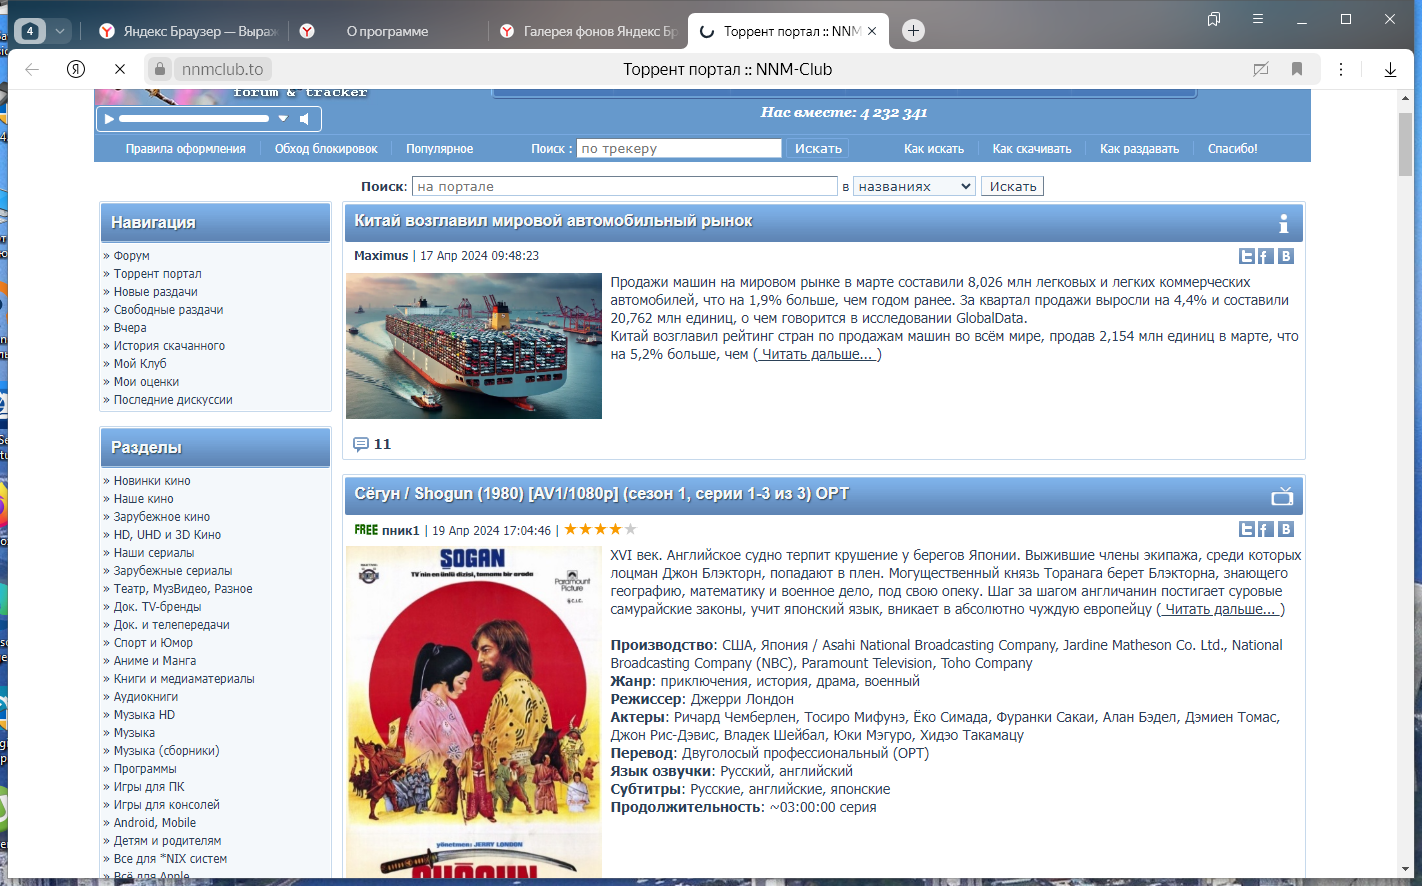Share the Shogun post on Facebook
Image resolution: width=1422 pixels, height=886 pixels.
pos(1265,529)
